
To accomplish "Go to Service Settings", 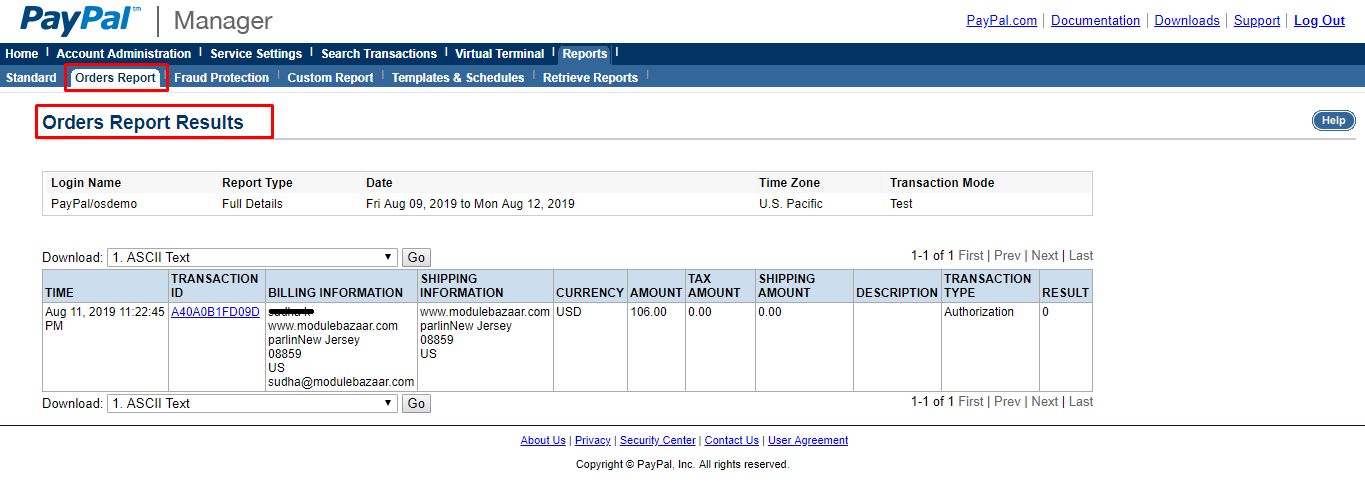I will (x=256, y=54).
